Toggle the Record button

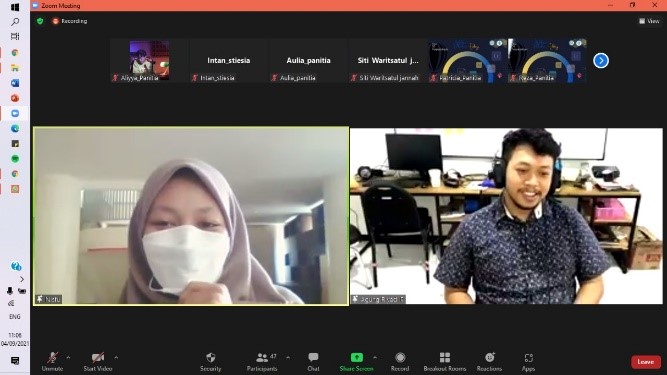(x=400, y=361)
